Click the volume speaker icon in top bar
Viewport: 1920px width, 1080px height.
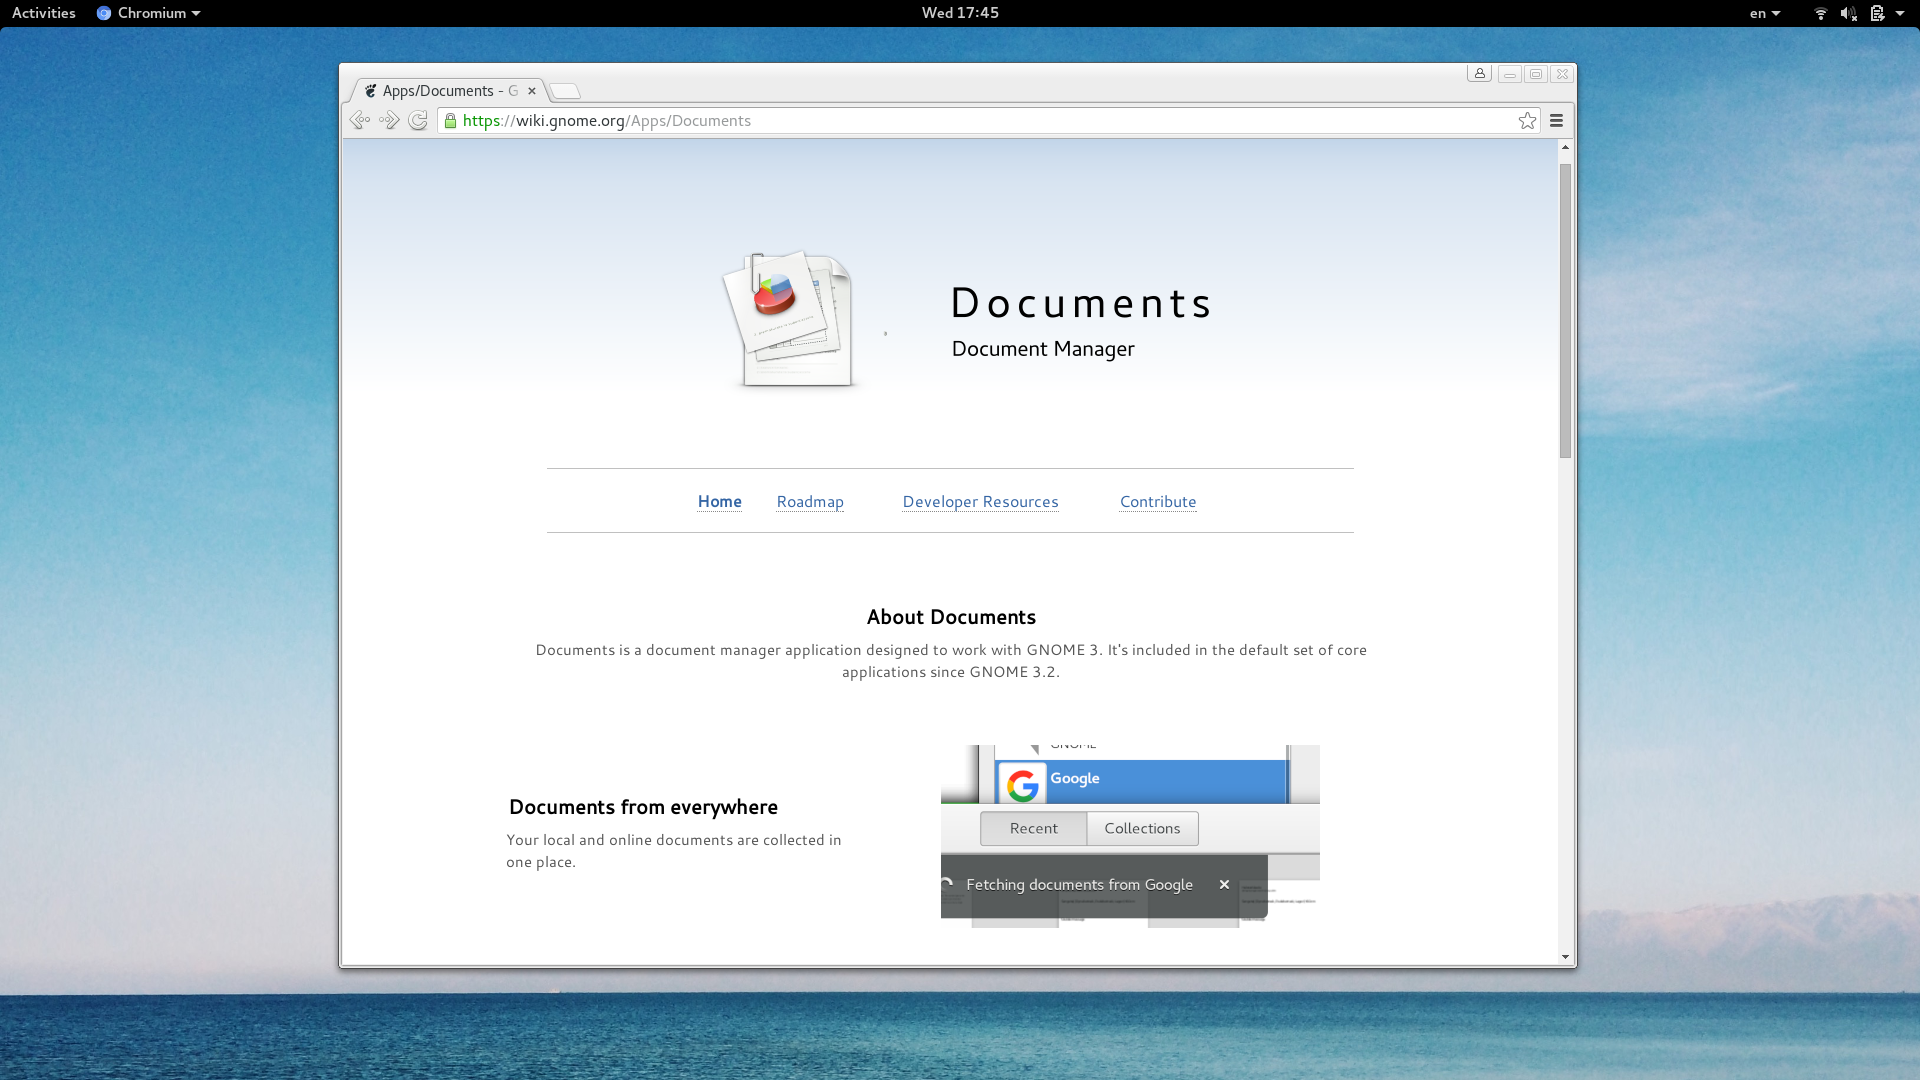[x=1848, y=13]
